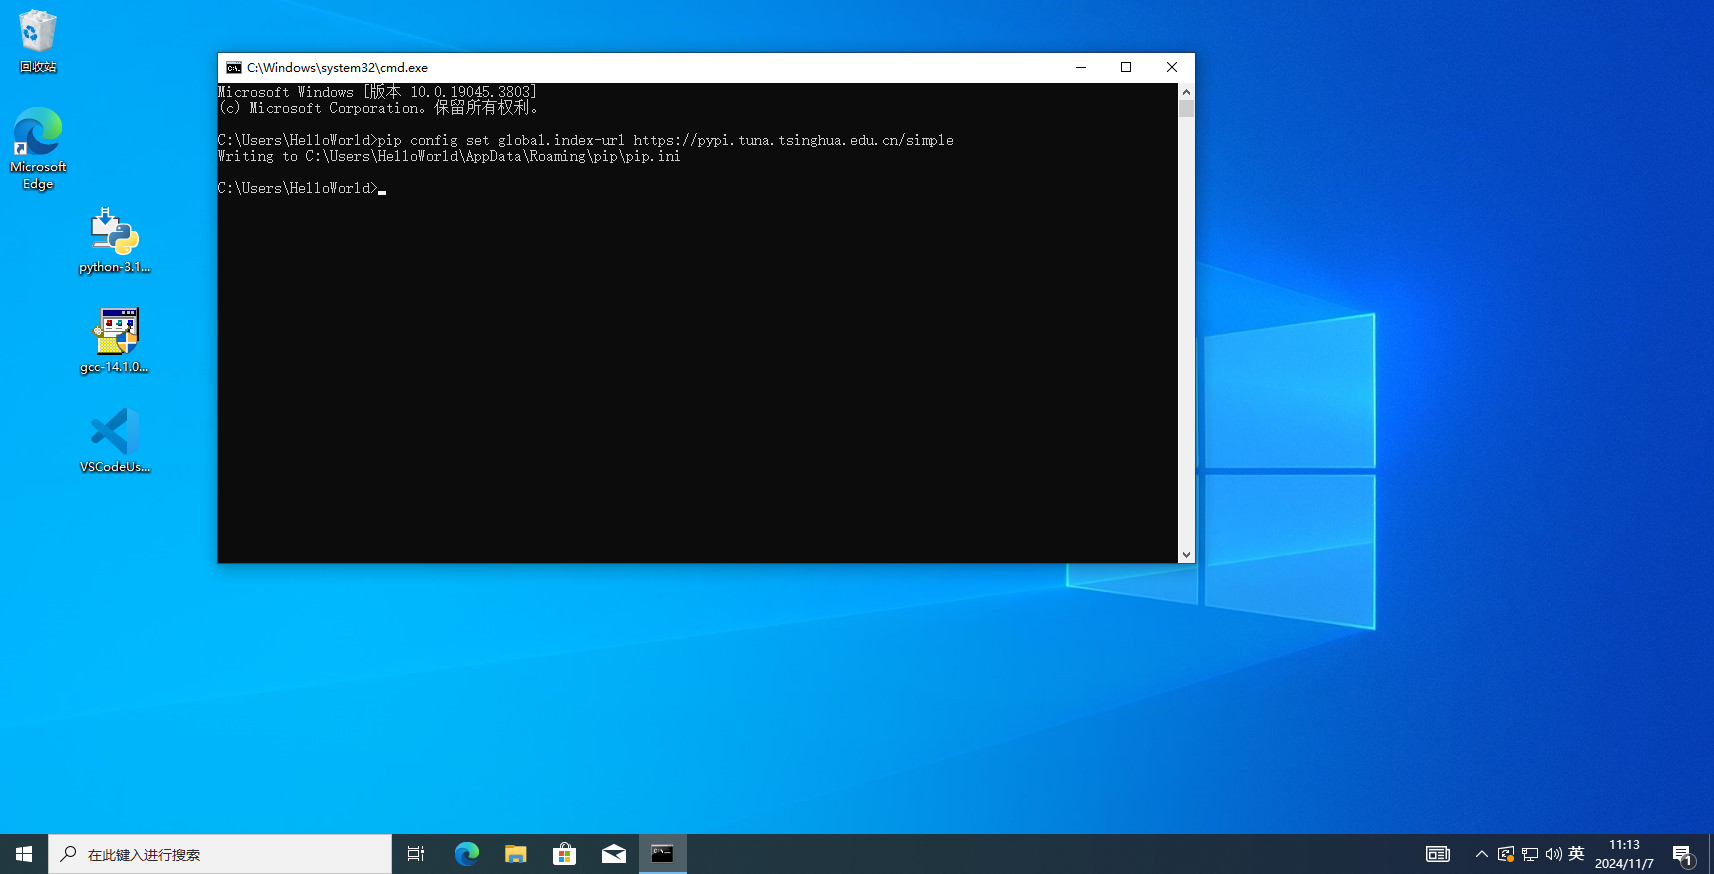The width and height of the screenshot is (1714, 874).
Task: Open the cmd.exe system menu icon
Action: click(234, 68)
